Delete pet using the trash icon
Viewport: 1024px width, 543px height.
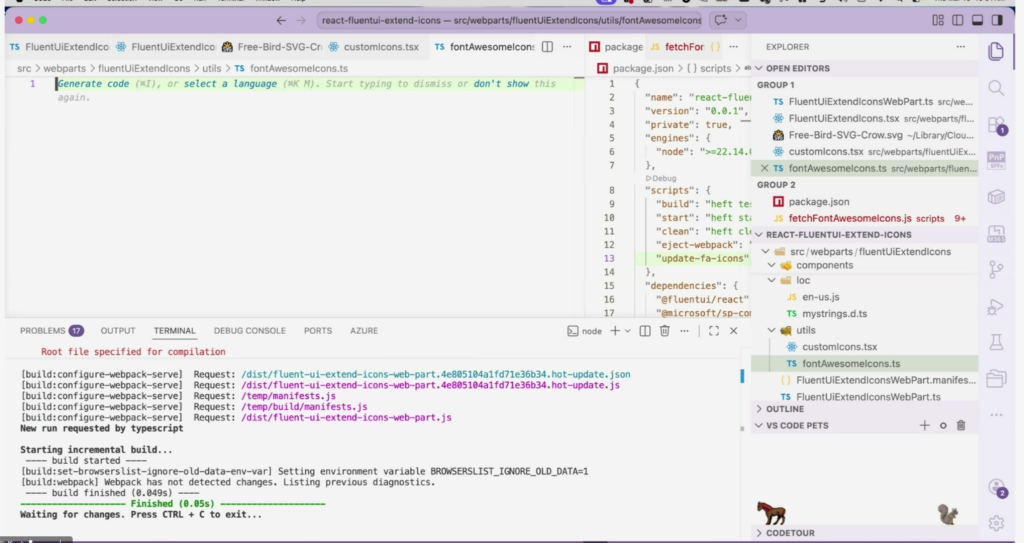(961, 425)
